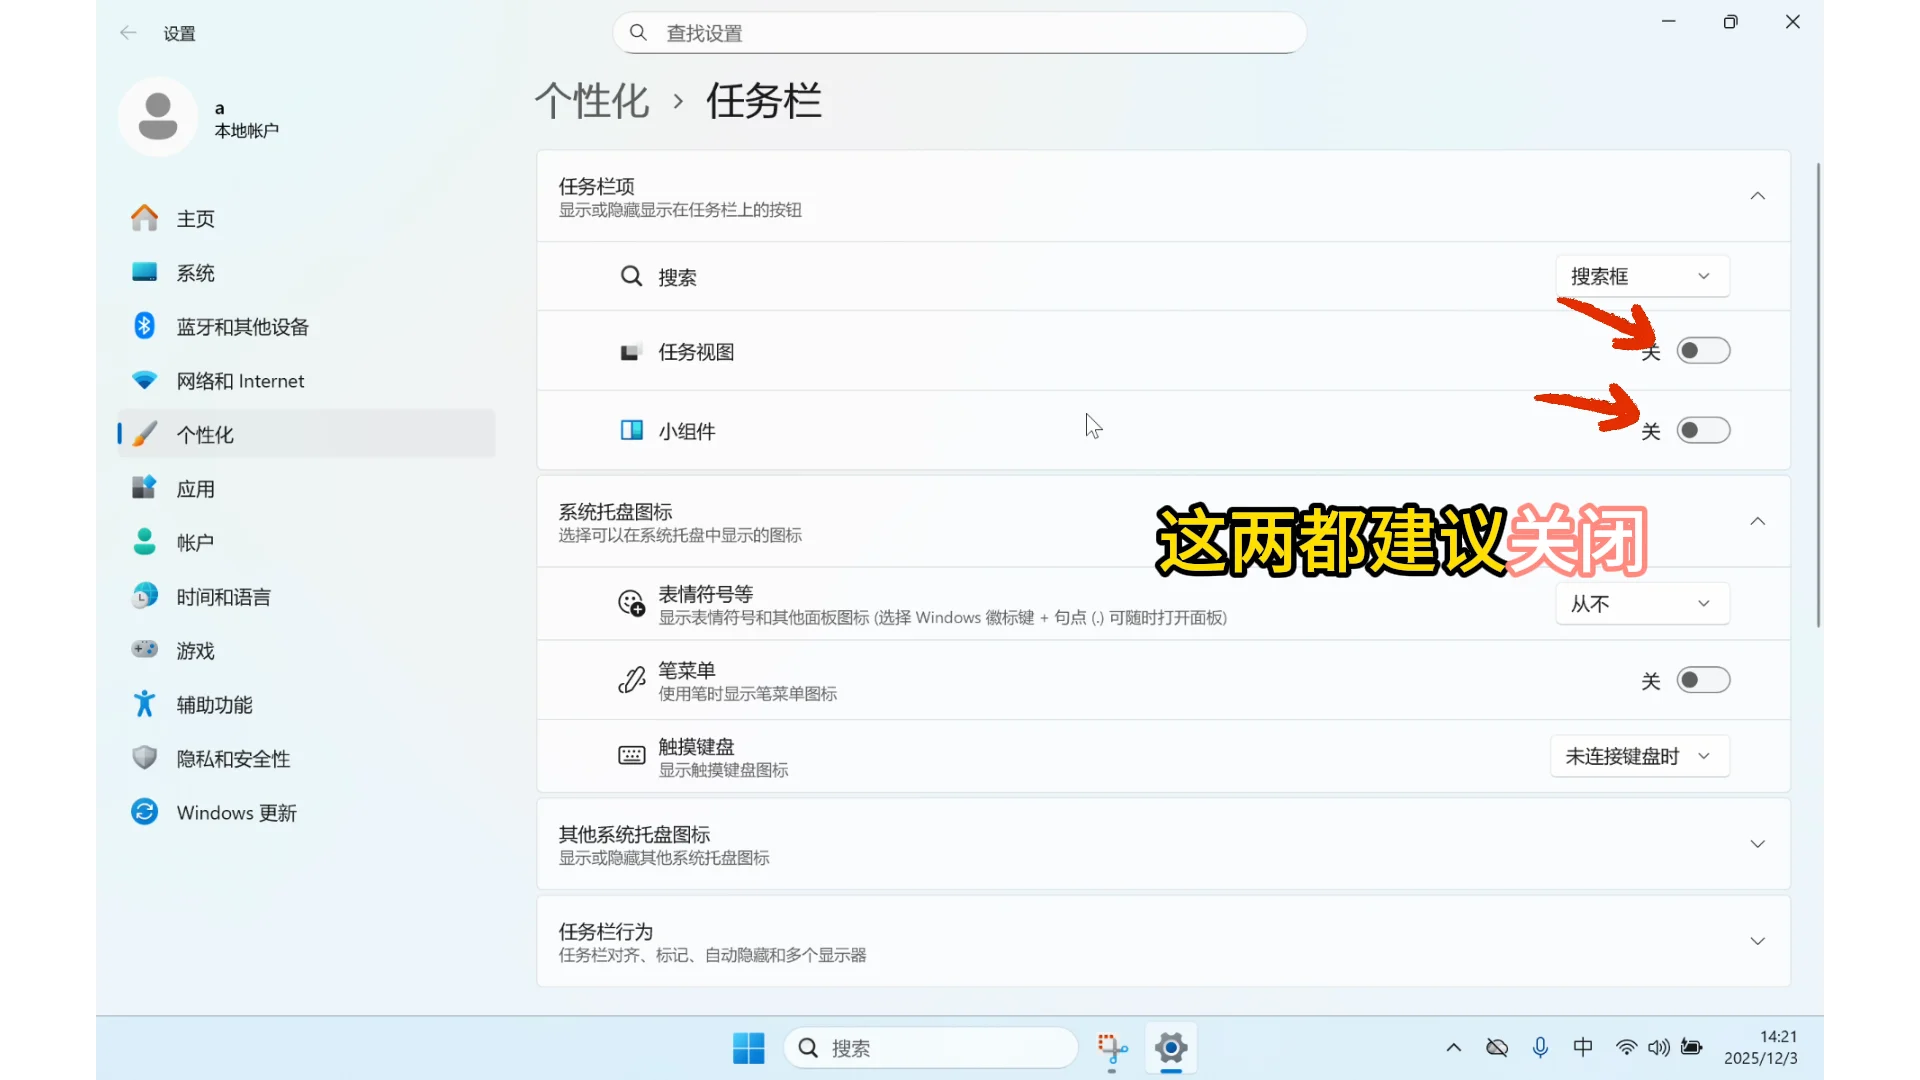
Task: Select 主页 in the navigation menu
Action: (196, 218)
